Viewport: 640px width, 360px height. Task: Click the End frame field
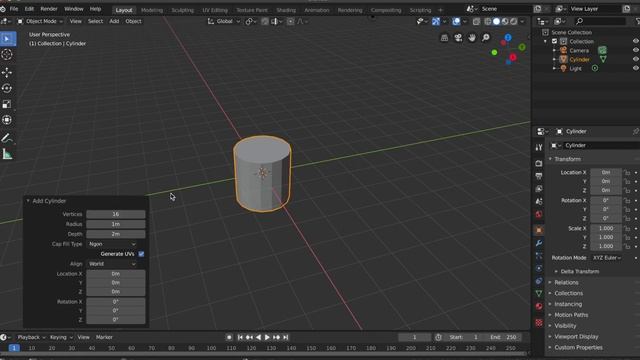(x=504, y=338)
